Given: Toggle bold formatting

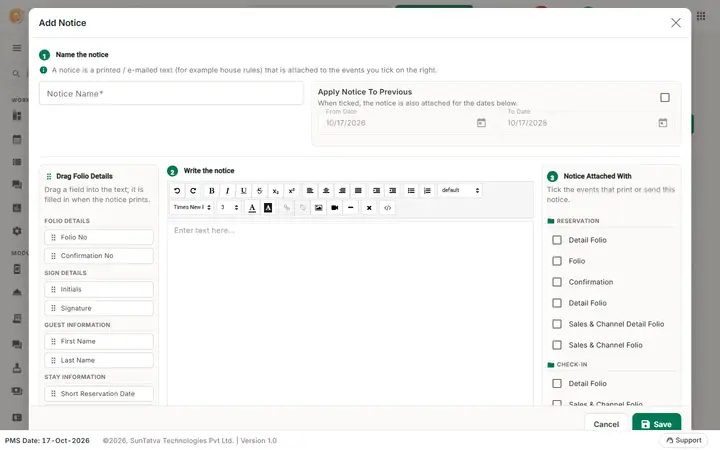Looking at the screenshot, I should click(211, 191).
